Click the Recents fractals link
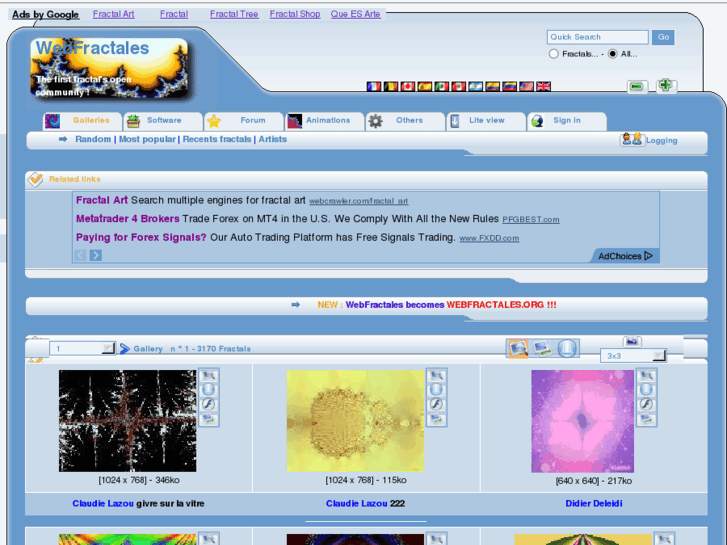 coord(217,139)
